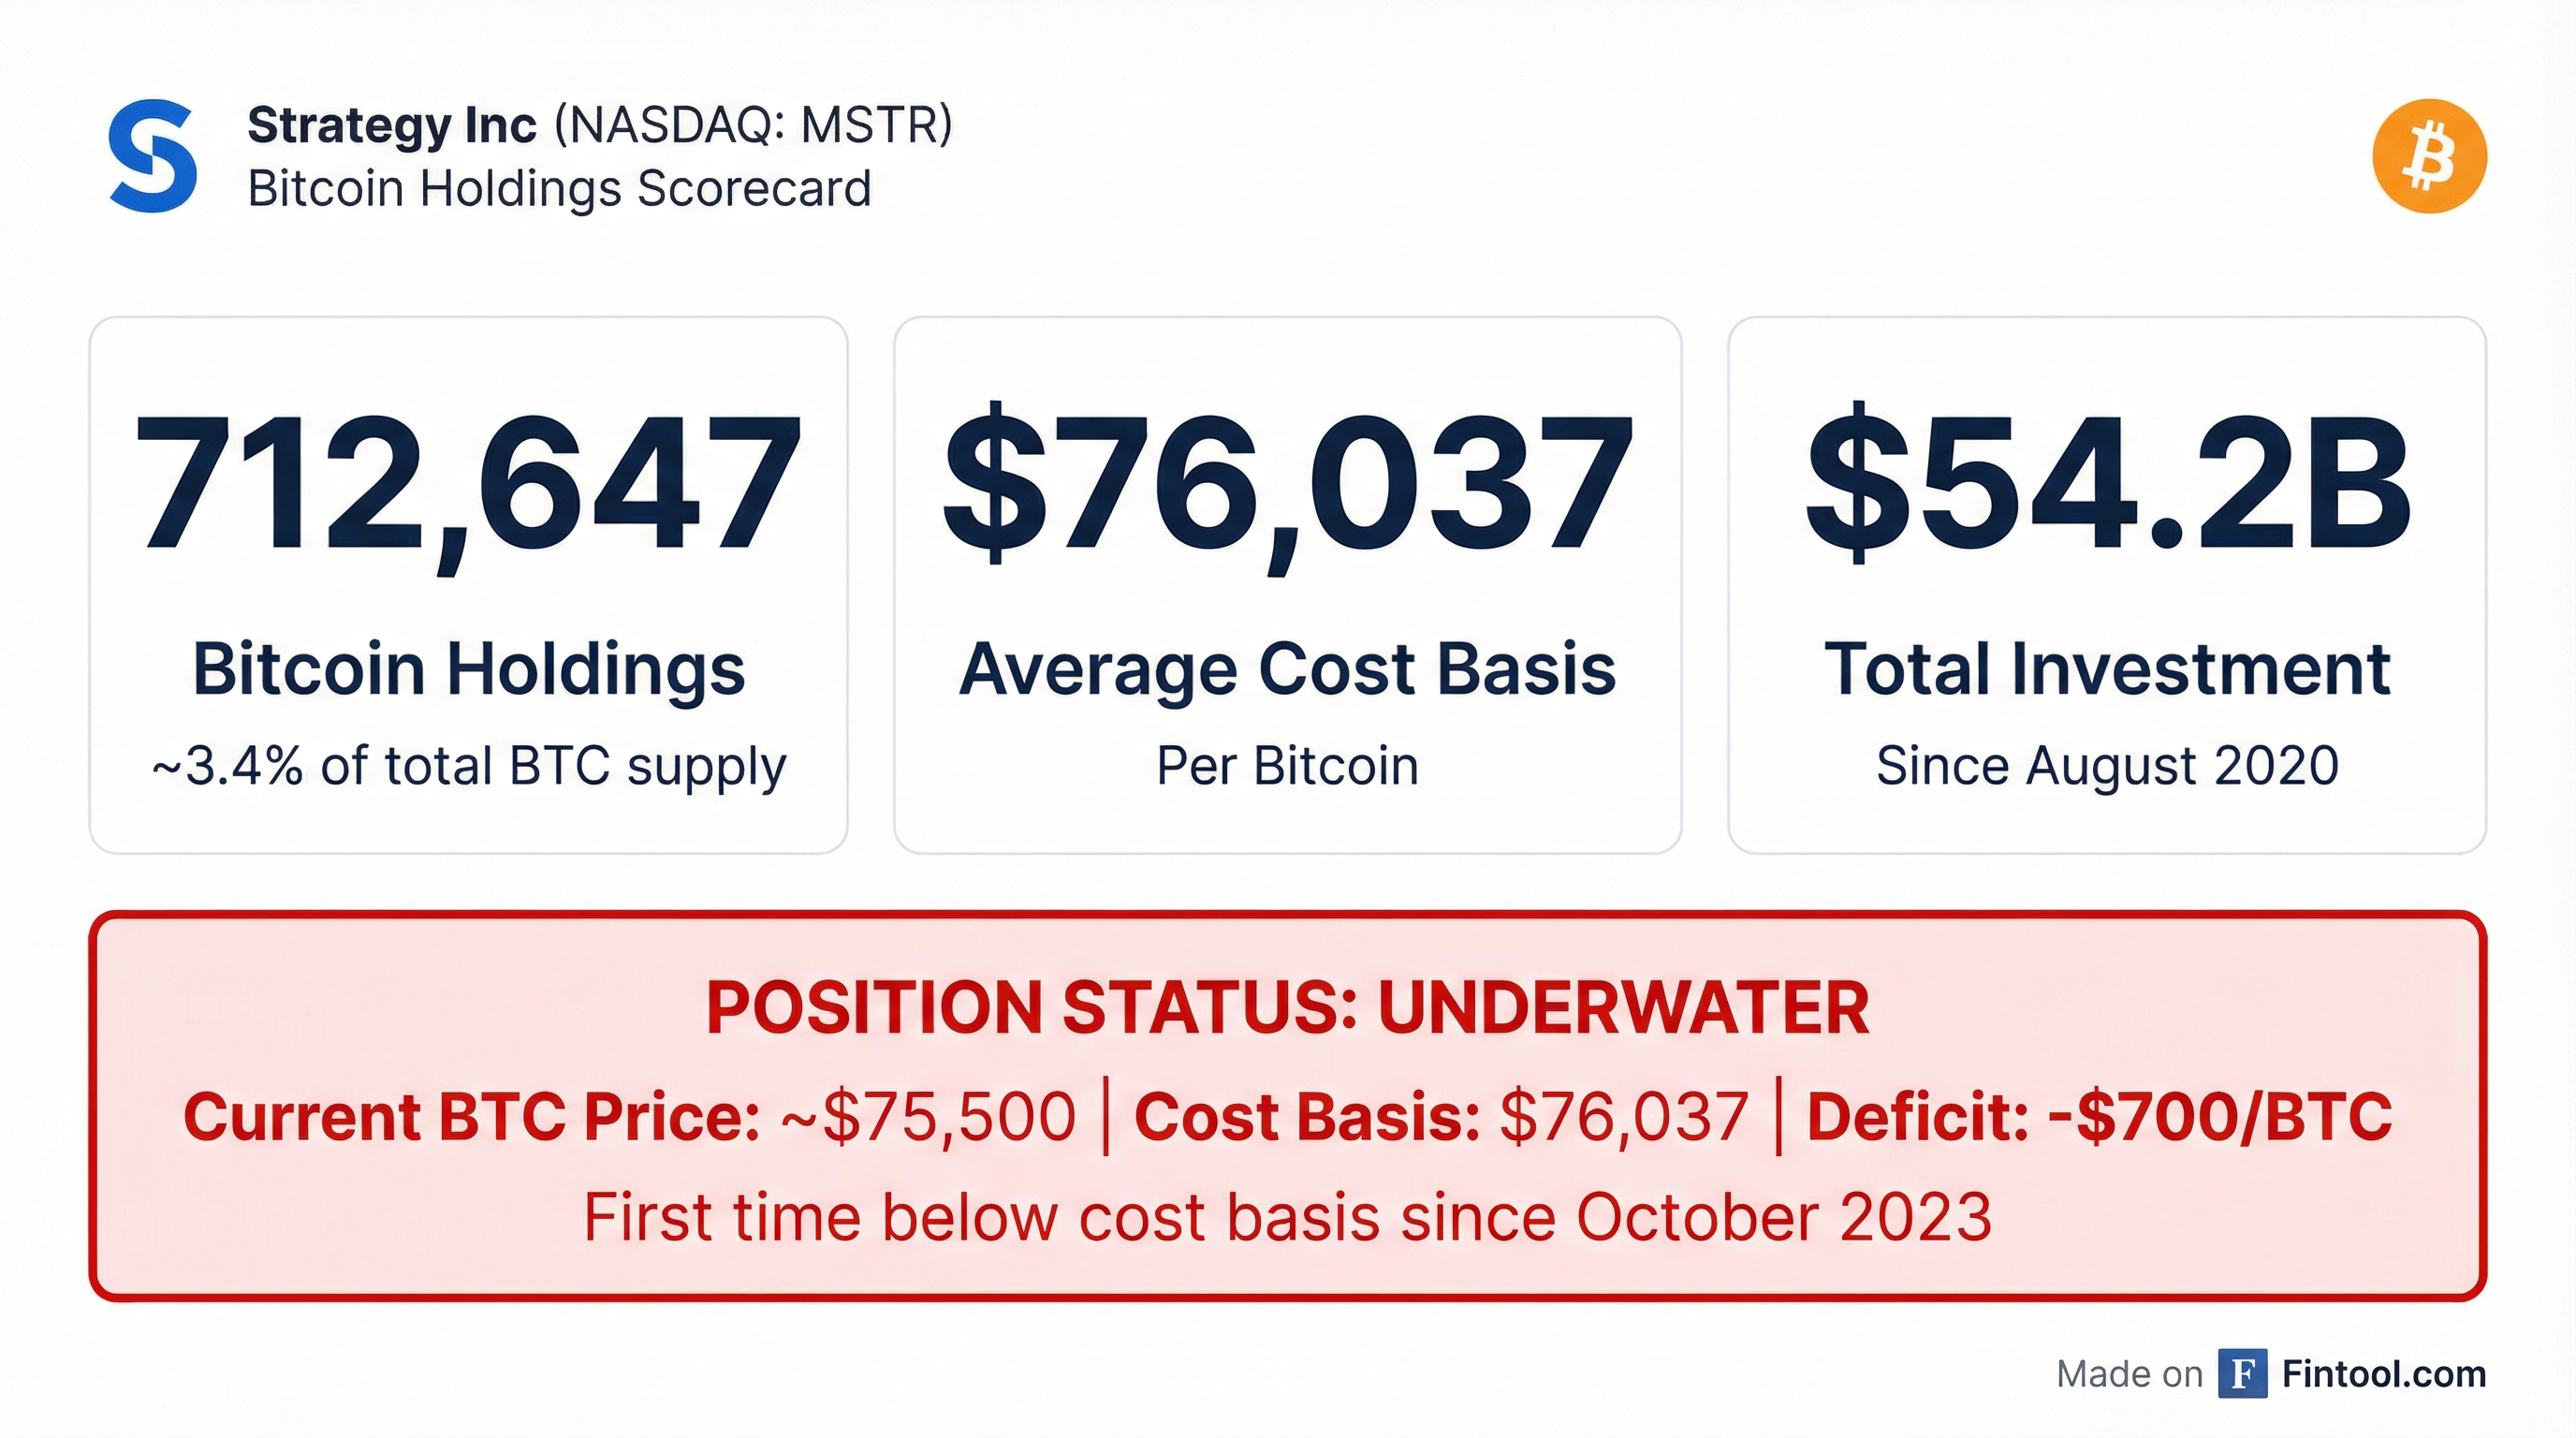Image resolution: width=2576 pixels, height=1438 pixels.
Task: Select the Bitcoin Holdings card label
Action: point(468,668)
